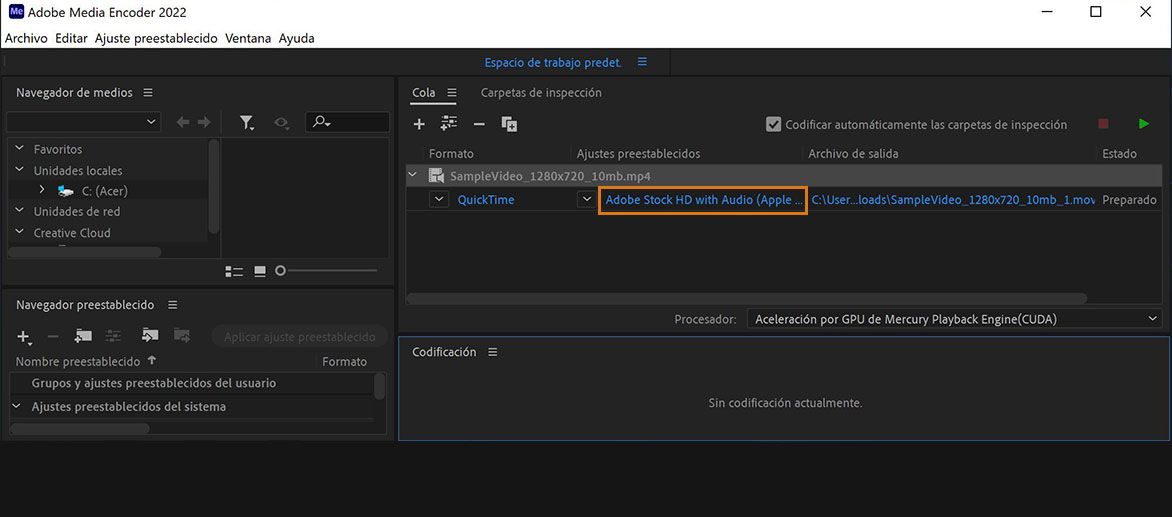
Task: Open the Ajuste preestablecido menu
Action: [156, 38]
